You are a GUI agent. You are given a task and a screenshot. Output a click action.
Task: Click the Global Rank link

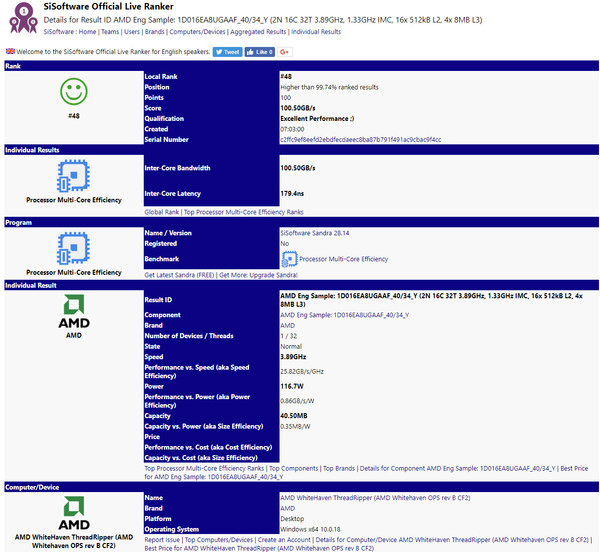pyautogui.click(x=161, y=212)
